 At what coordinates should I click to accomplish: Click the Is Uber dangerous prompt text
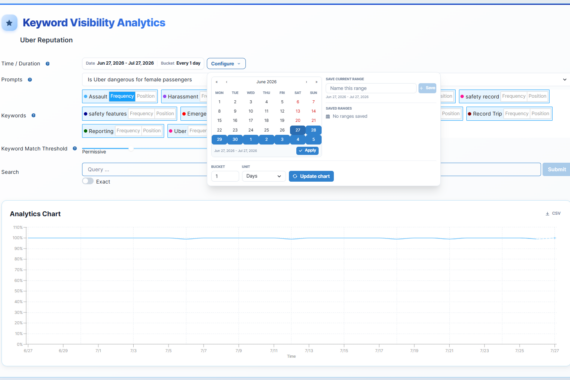point(140,80)
